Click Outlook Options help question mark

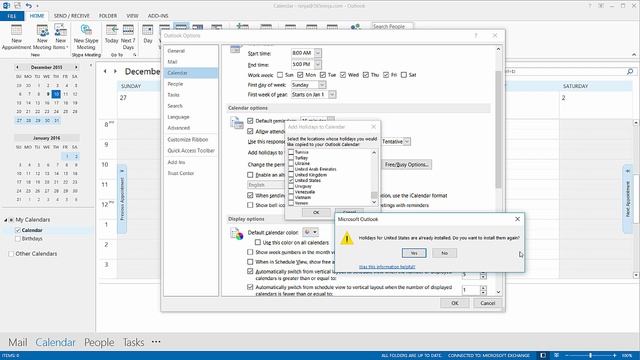(x=476, y=36)
